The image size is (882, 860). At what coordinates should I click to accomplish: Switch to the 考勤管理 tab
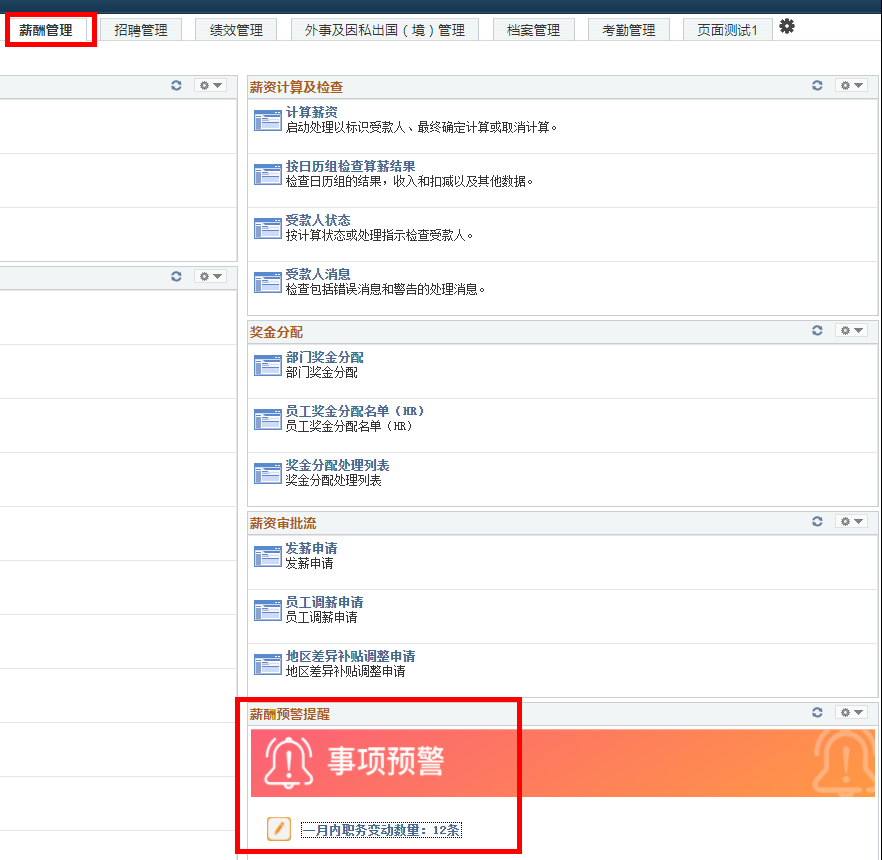click(629, 30)
